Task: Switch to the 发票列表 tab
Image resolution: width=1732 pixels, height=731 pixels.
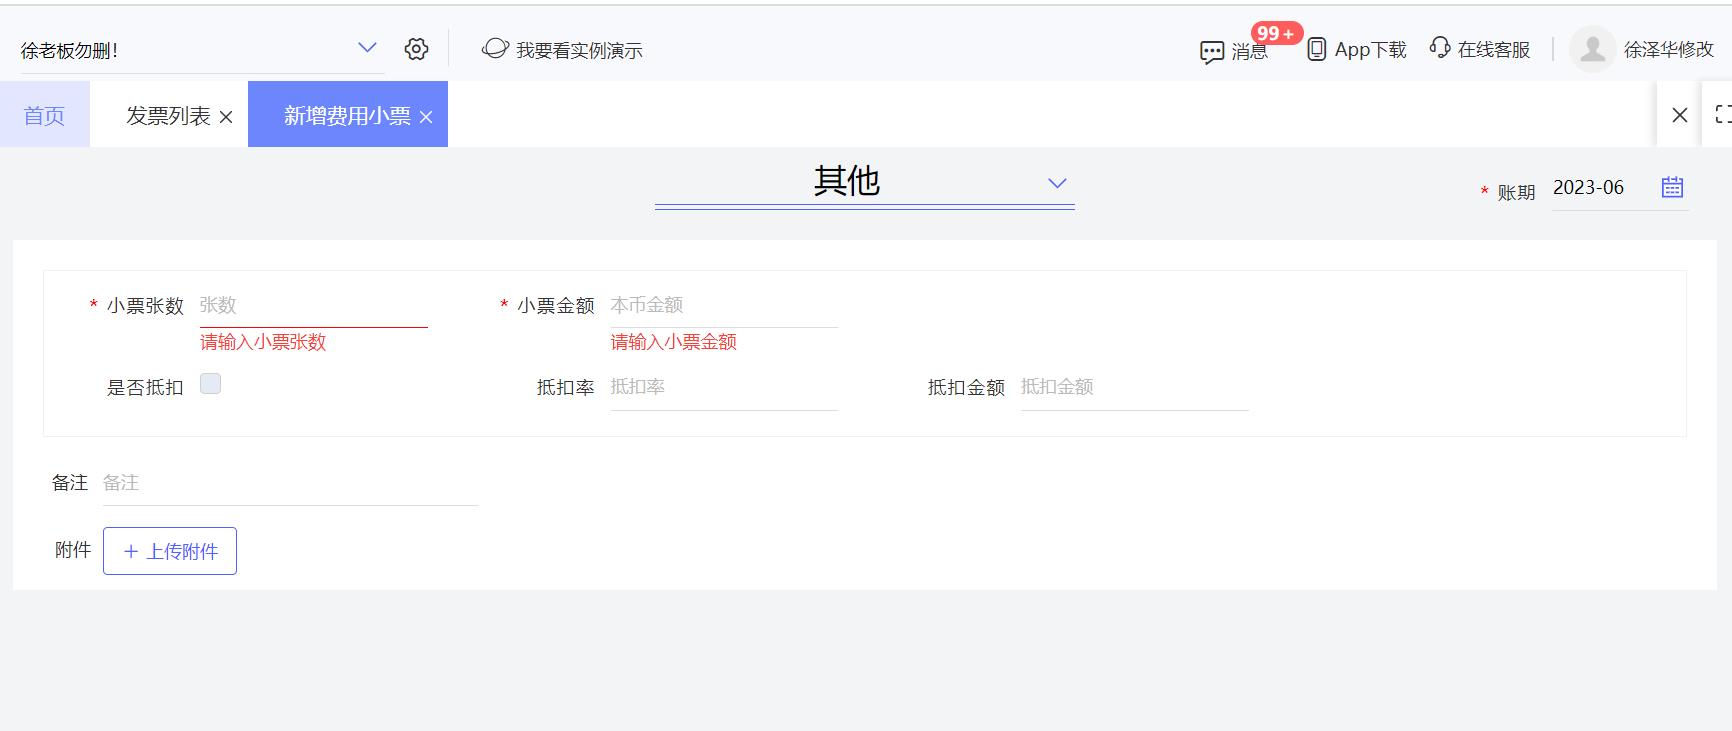Action: [x=168, y=116]
